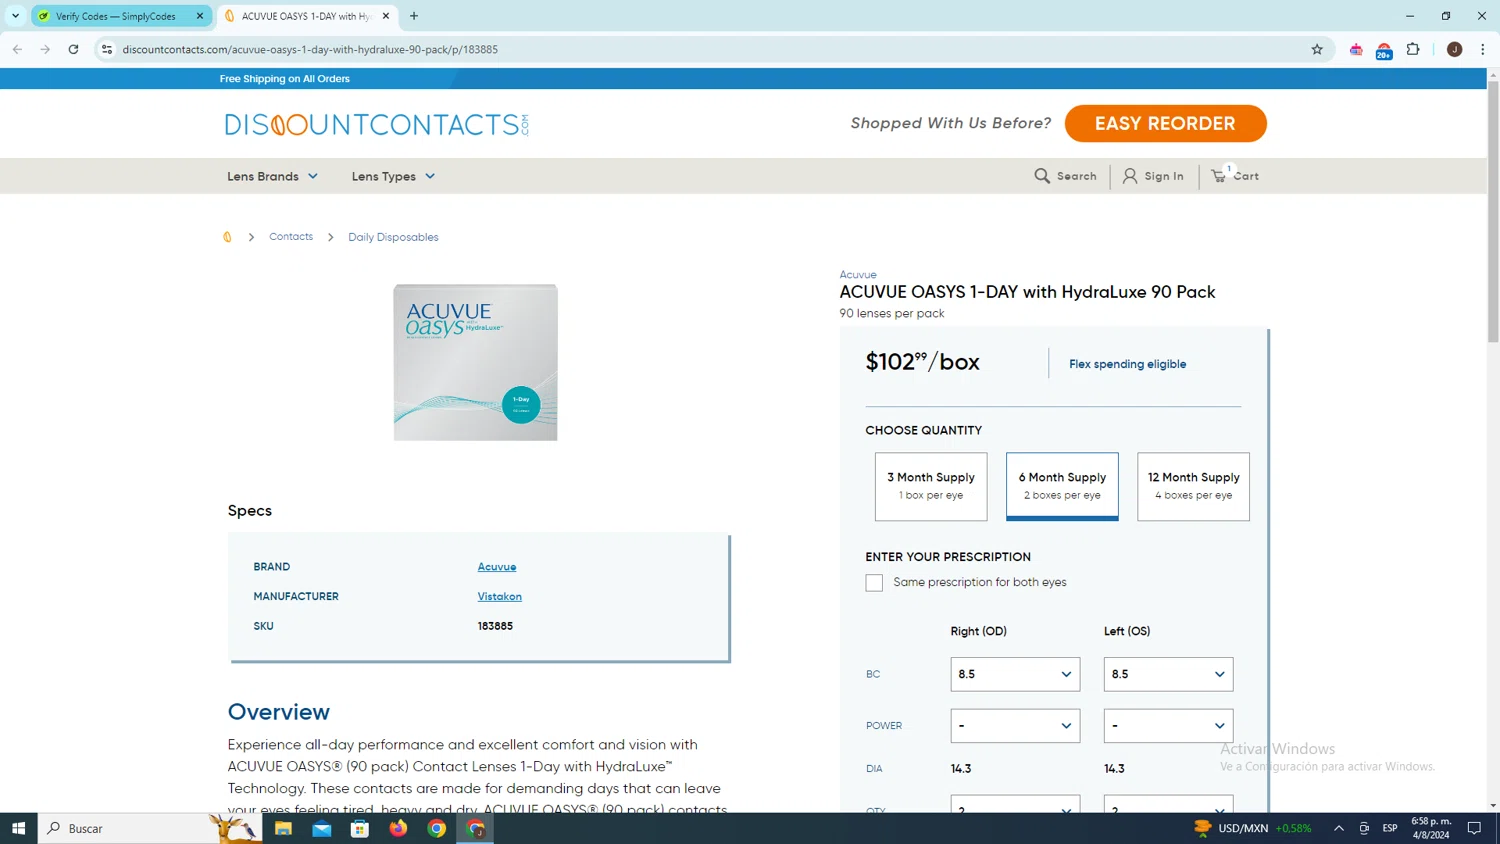Image resolution: width=1500 pixels, height=844 pixels.
Task: Click the EASY REORDER button
Action: (x=1165, y=124)
